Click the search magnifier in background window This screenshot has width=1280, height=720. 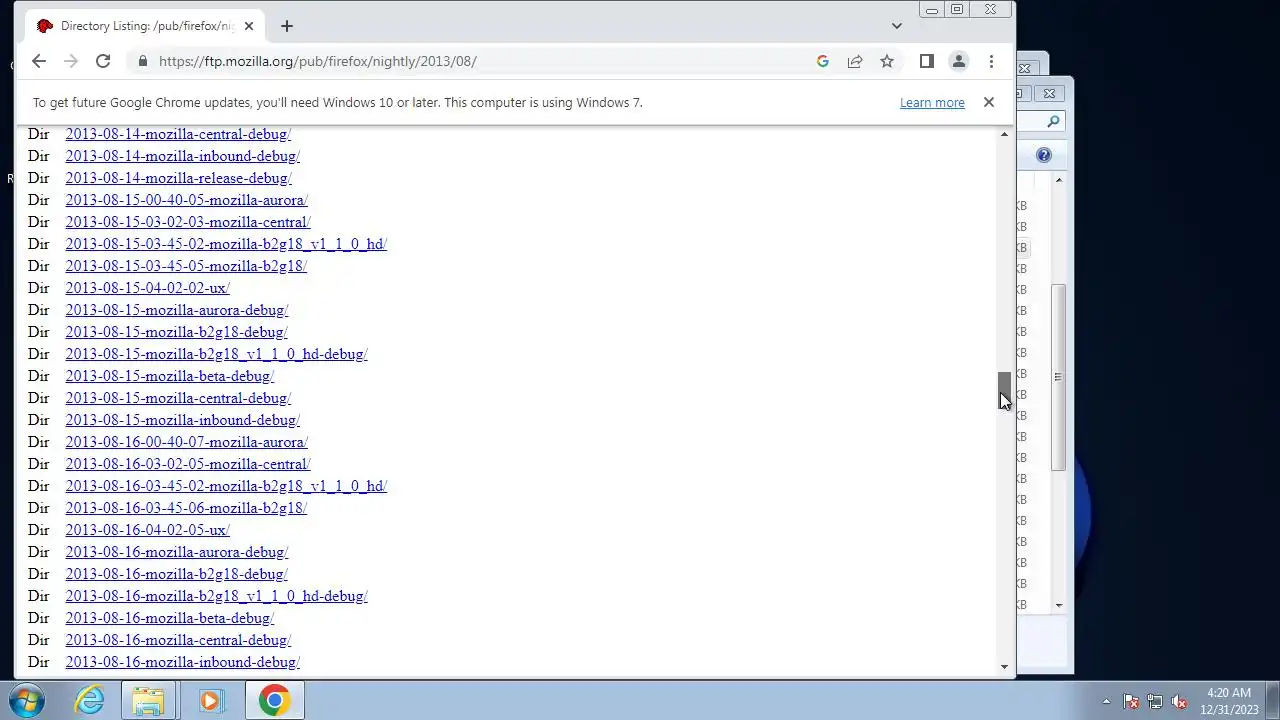1053,122
